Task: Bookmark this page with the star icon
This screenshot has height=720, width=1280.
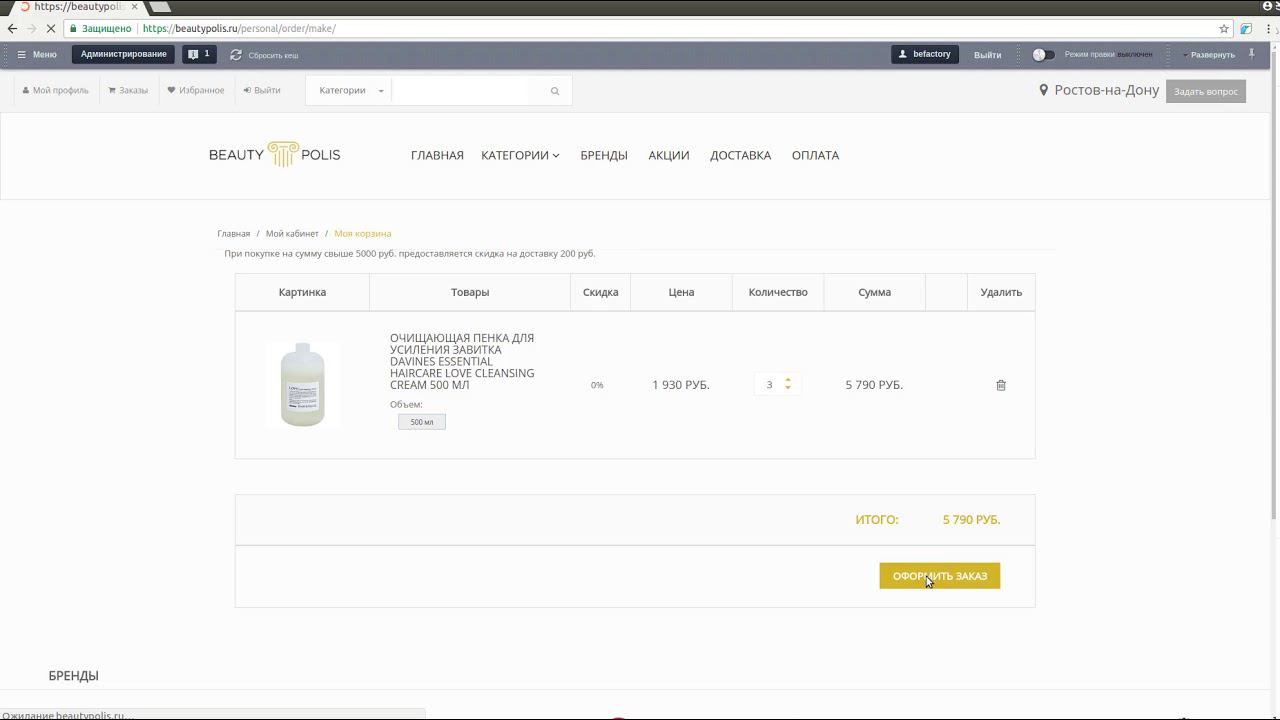Action: point(1224,29)
